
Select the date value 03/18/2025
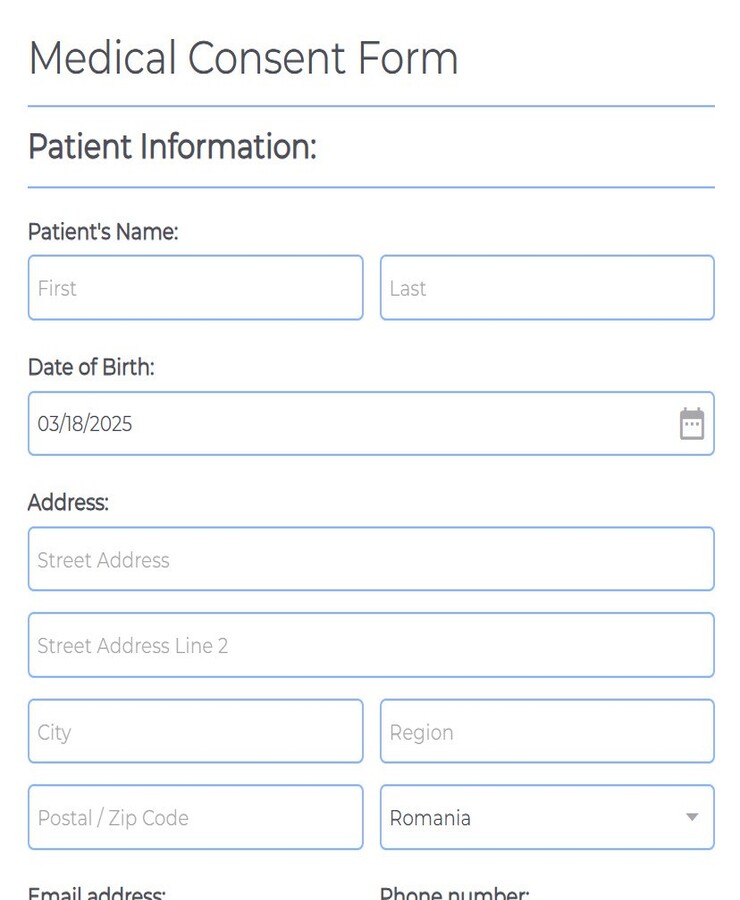tap(85, 424)
